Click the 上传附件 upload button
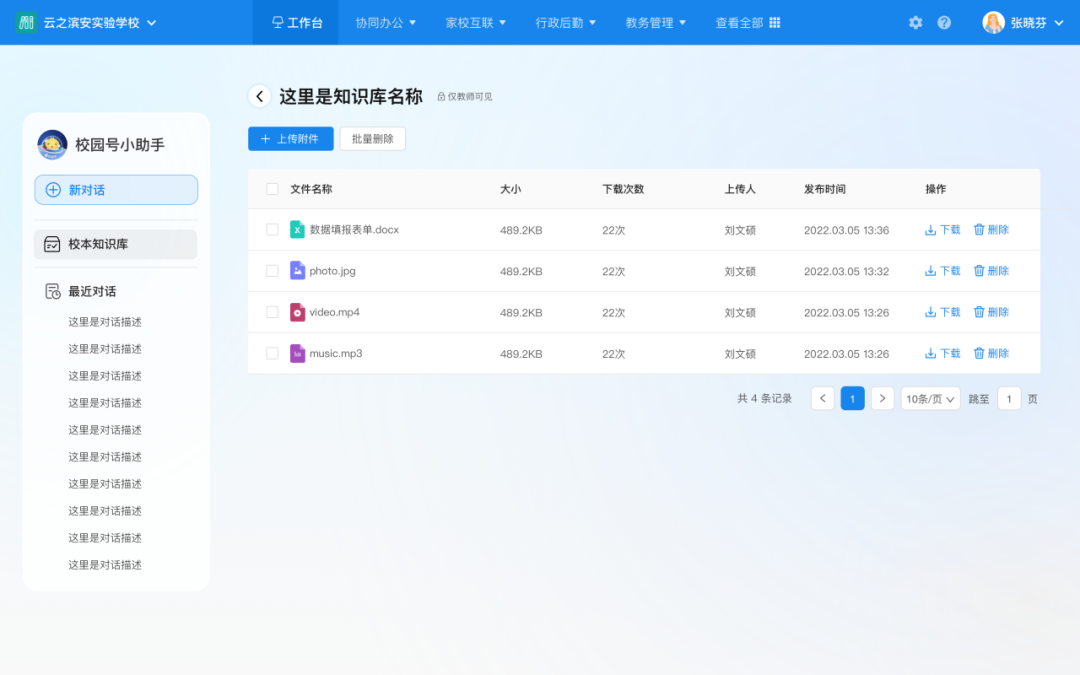This screenshot has width=1080, height=675. pos(290,138)
